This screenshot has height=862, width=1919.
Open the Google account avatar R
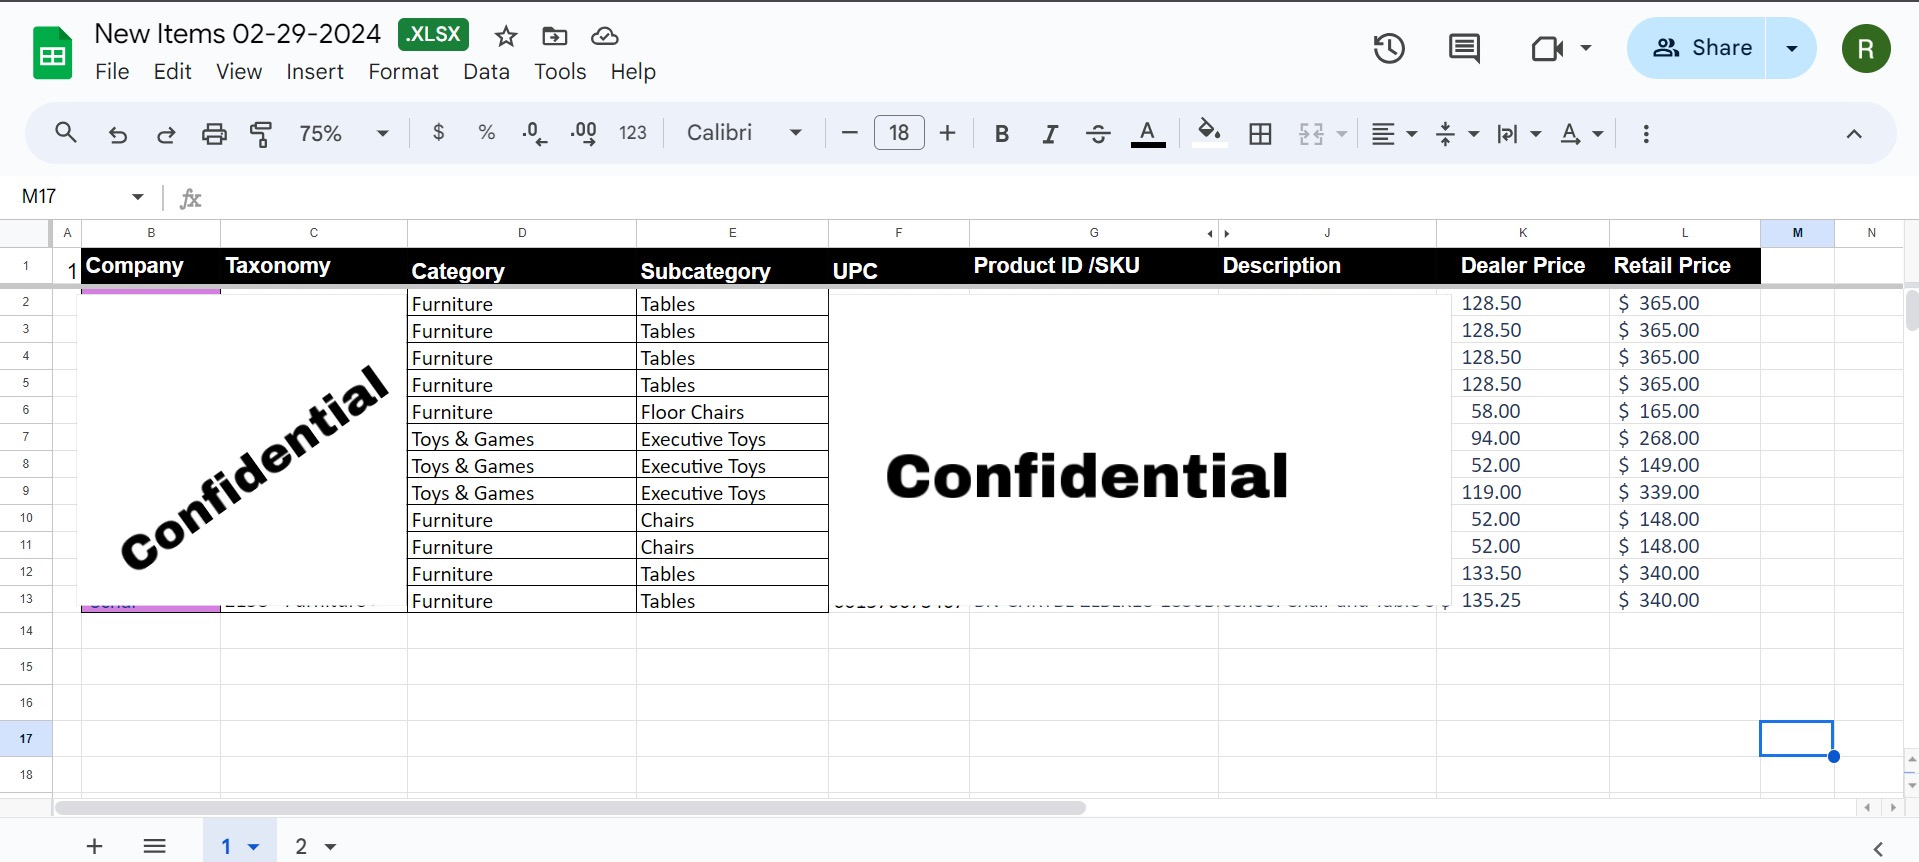click(x=1866, y=48)
